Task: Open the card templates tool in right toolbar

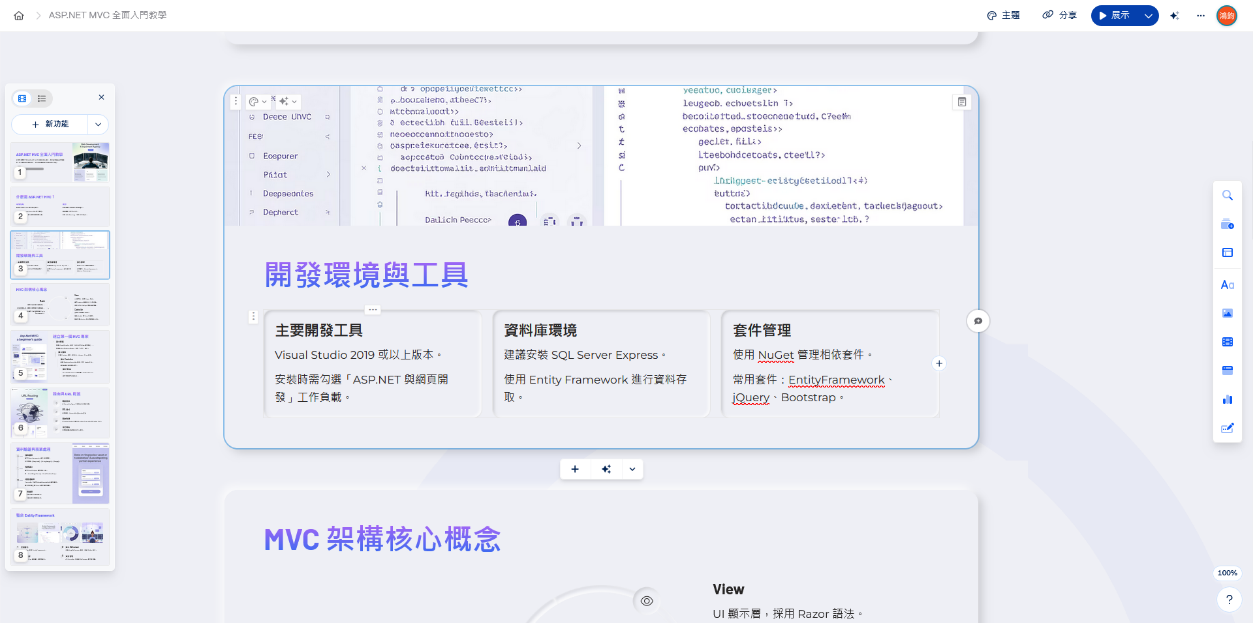Action: (x=1227, y=224)
